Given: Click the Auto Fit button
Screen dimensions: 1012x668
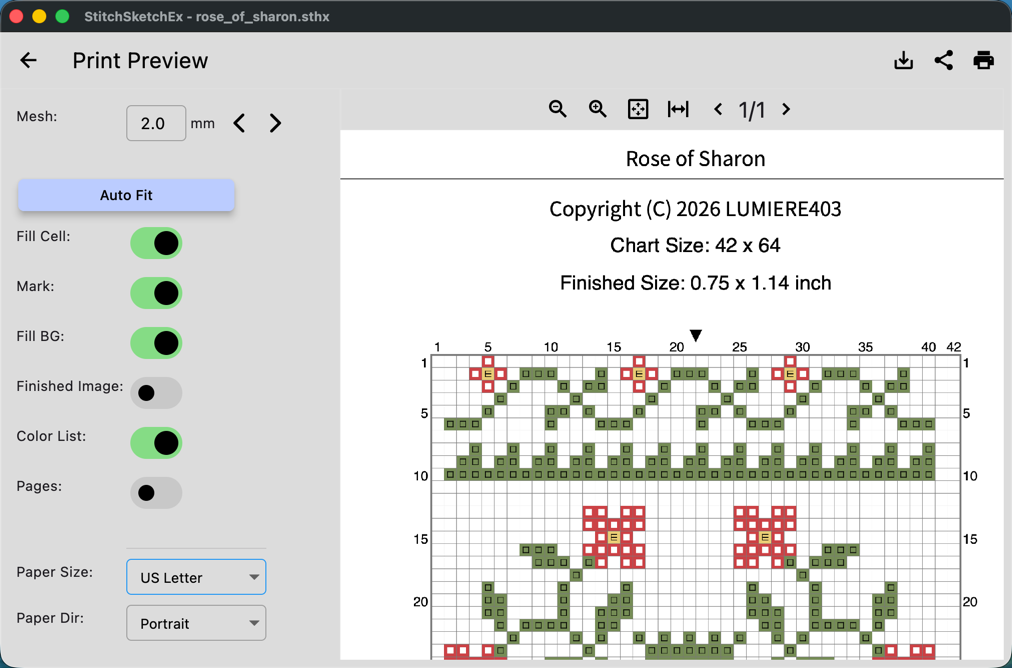Looking at the screenshot, I should pyautogui.click(x=126, y=195).
